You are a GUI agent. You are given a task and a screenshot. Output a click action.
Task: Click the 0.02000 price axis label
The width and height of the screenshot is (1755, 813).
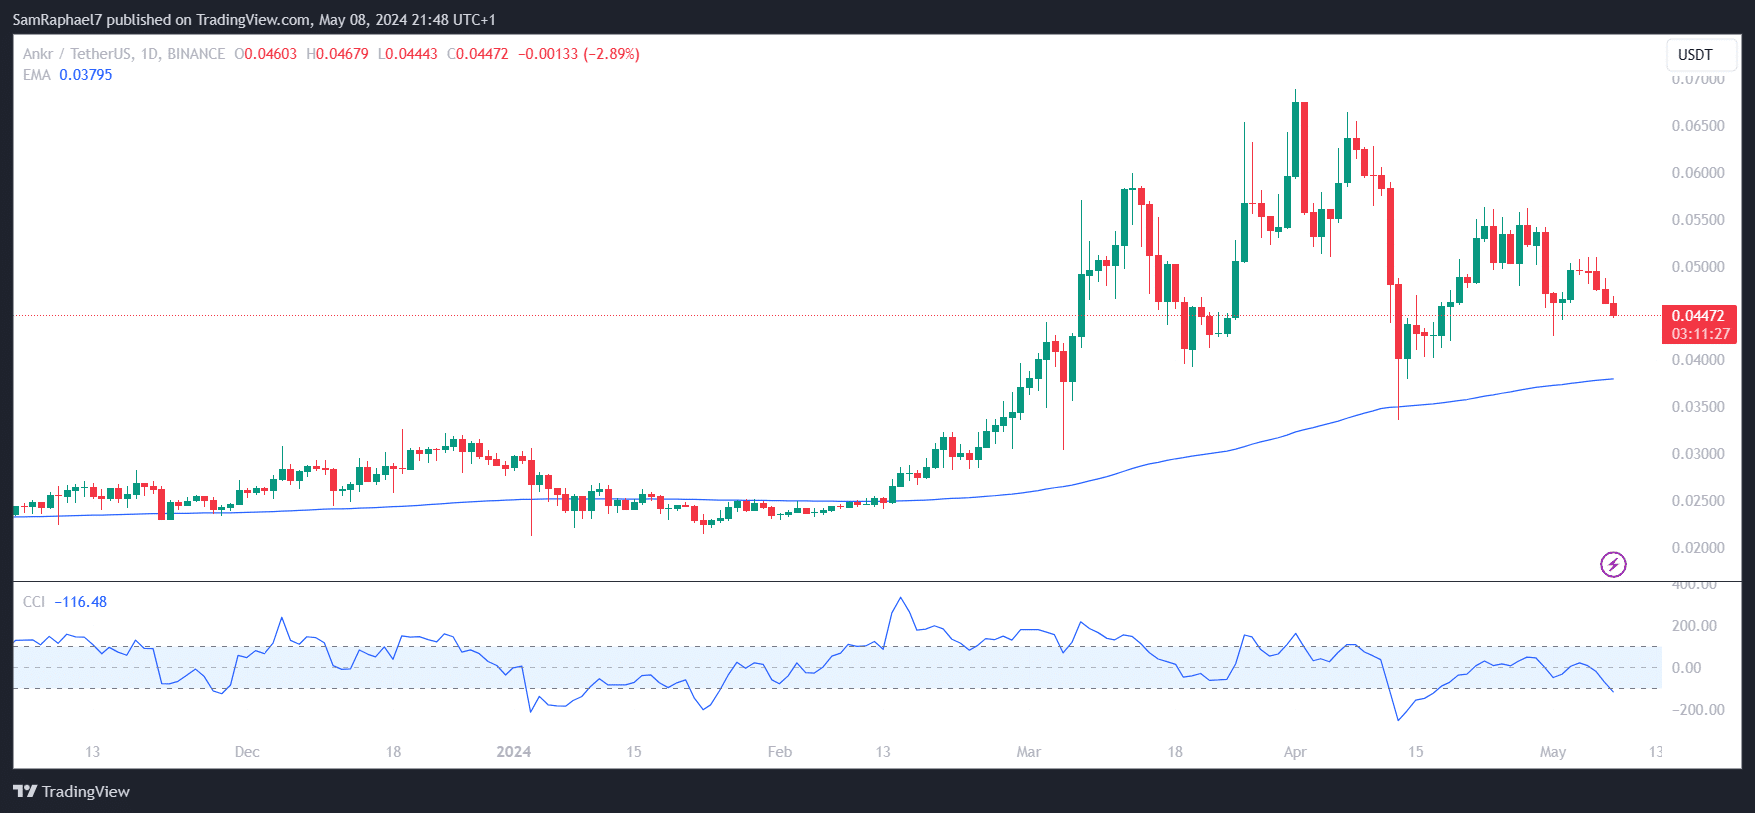tap(1698, 548)
